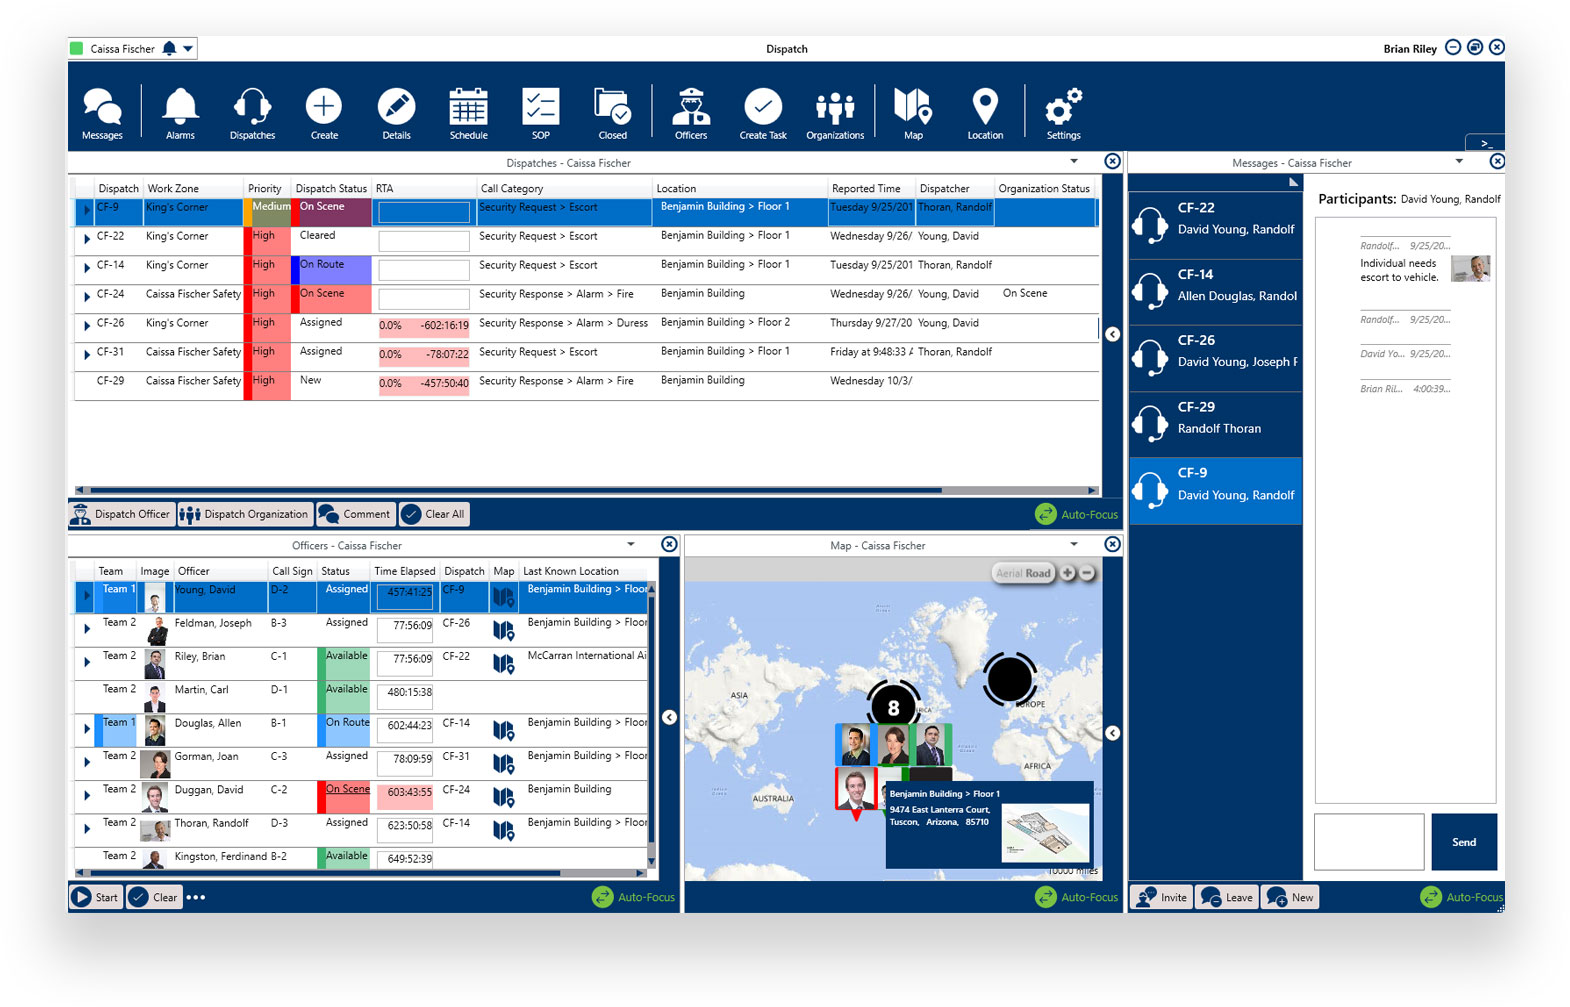This screenshot has width=1570, height=1007.
Task: Toggle Auto-Focus in the Map panel
Action: tap(1076, 897)
